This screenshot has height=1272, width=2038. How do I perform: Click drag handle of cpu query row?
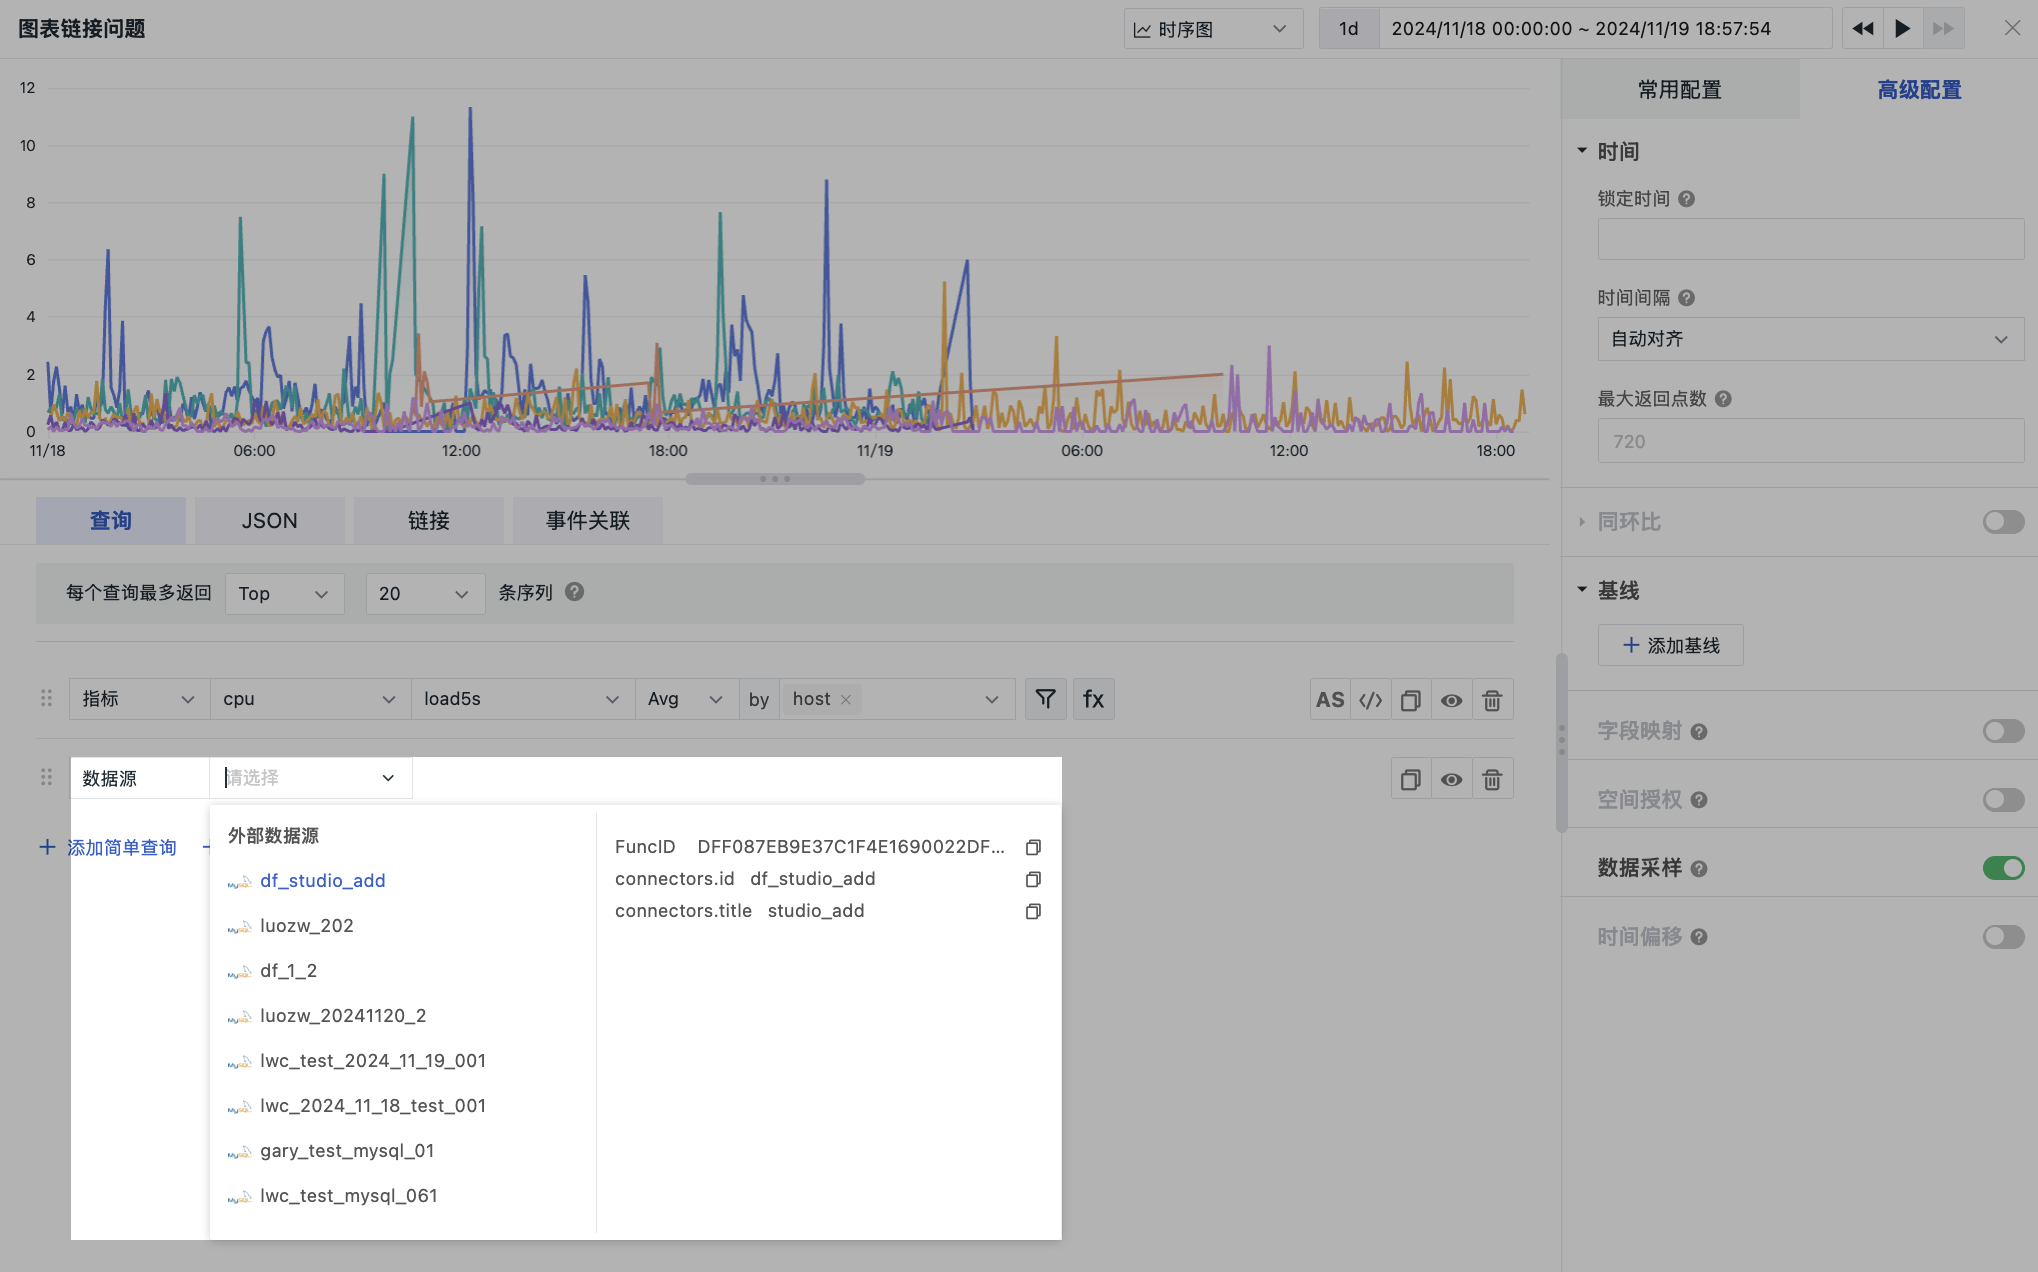click(46, 698)
